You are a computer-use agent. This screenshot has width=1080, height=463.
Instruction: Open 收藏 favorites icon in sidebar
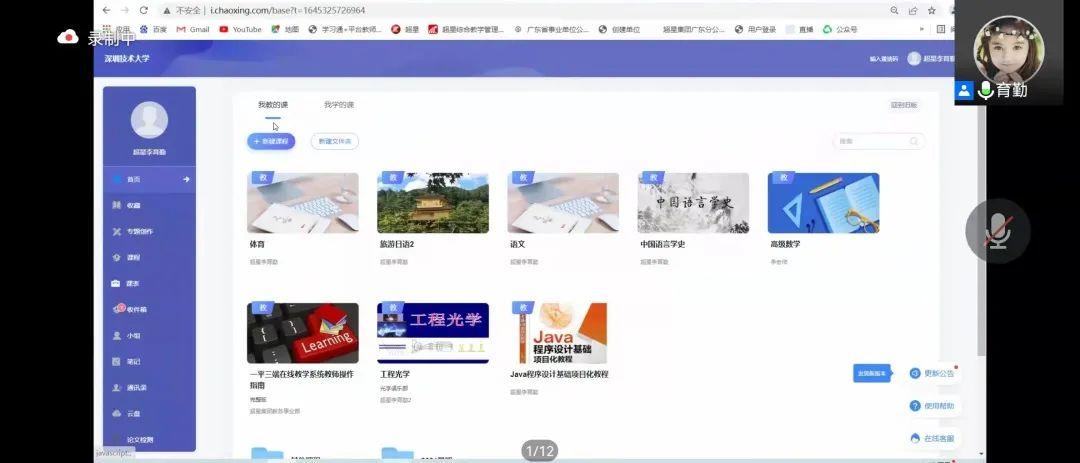(x=117, y=205)
